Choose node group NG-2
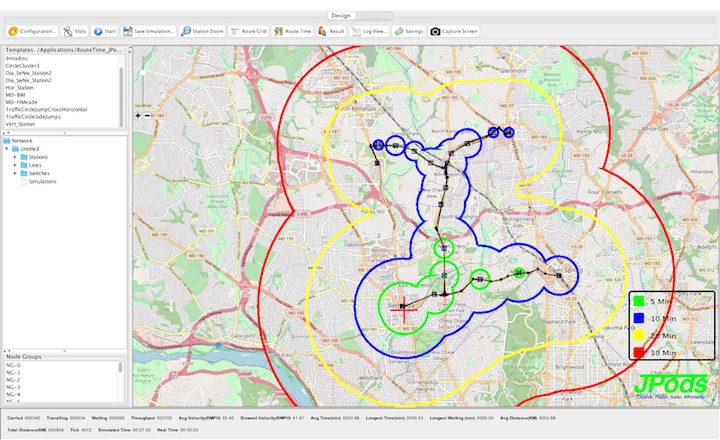The width and height of the screenshot is (720, 440). pyautogui.click(x=13, y=380)
